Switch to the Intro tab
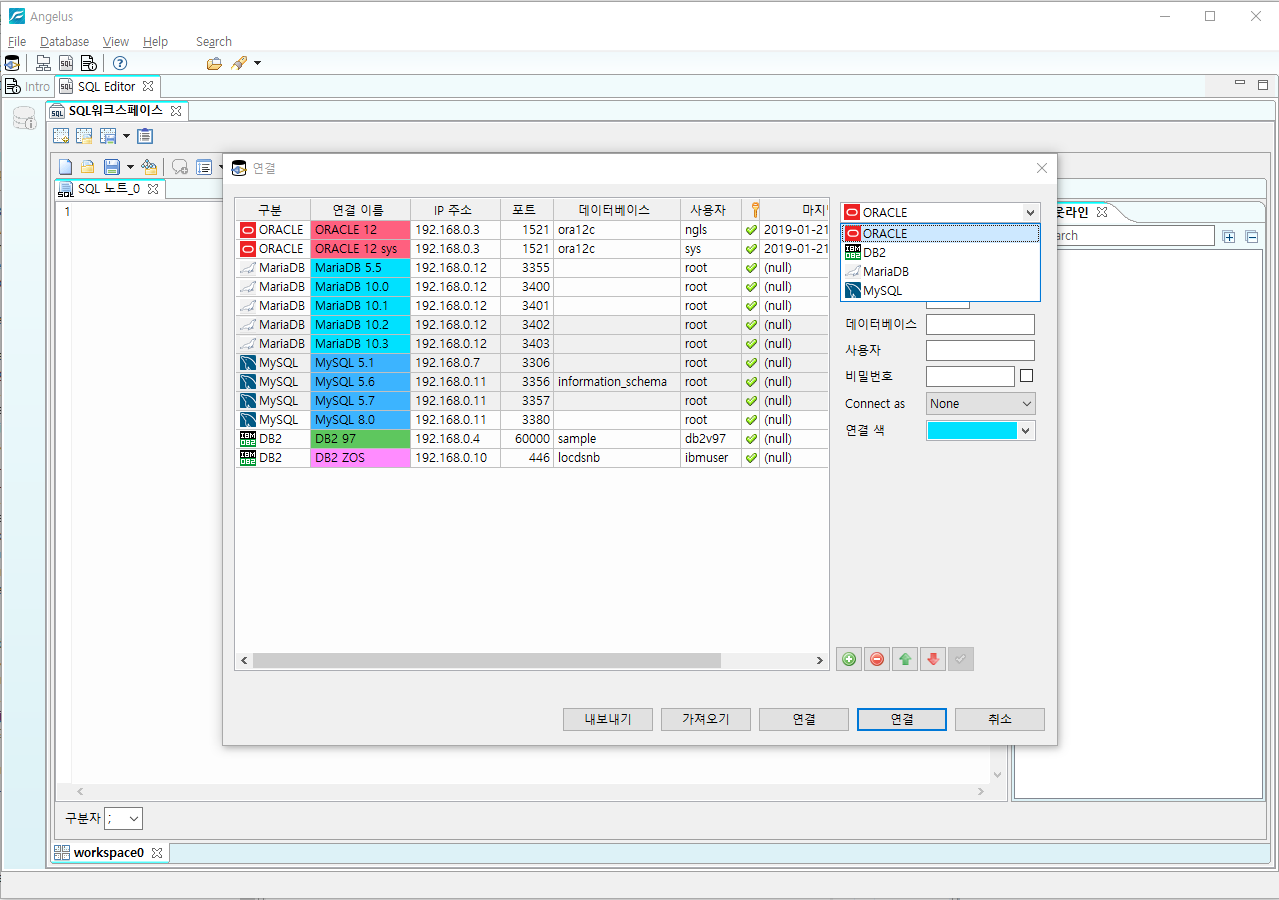Screen dimensions: 1279x900 point(28,86)
